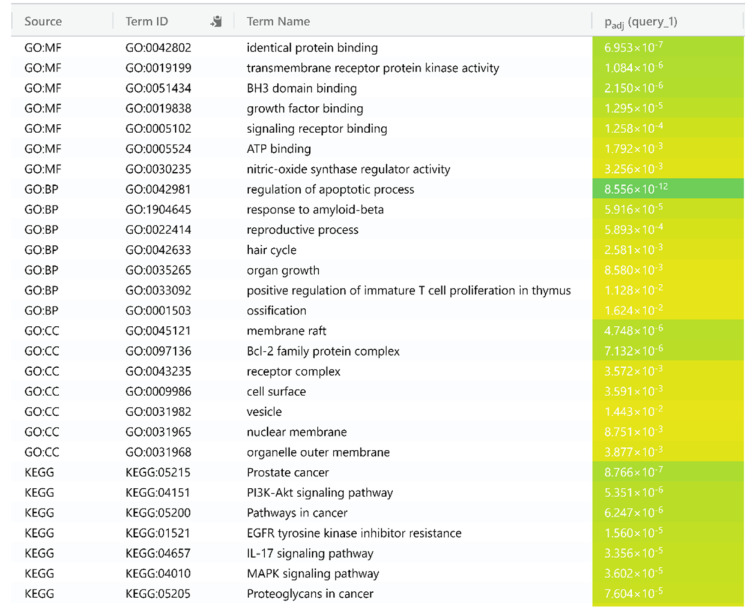Sort by the Source column header
This screenshot has width=755, height=614.
pos(43,21)
